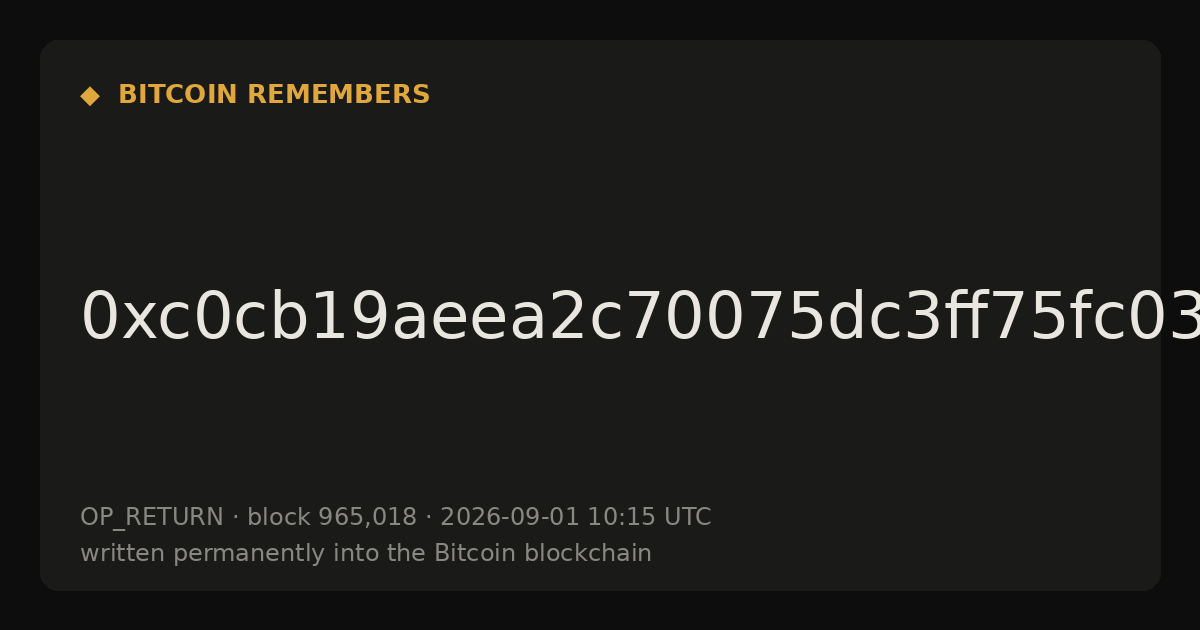
Task: Click the OP_RETURN label
Action: click(x=152, y=518)
